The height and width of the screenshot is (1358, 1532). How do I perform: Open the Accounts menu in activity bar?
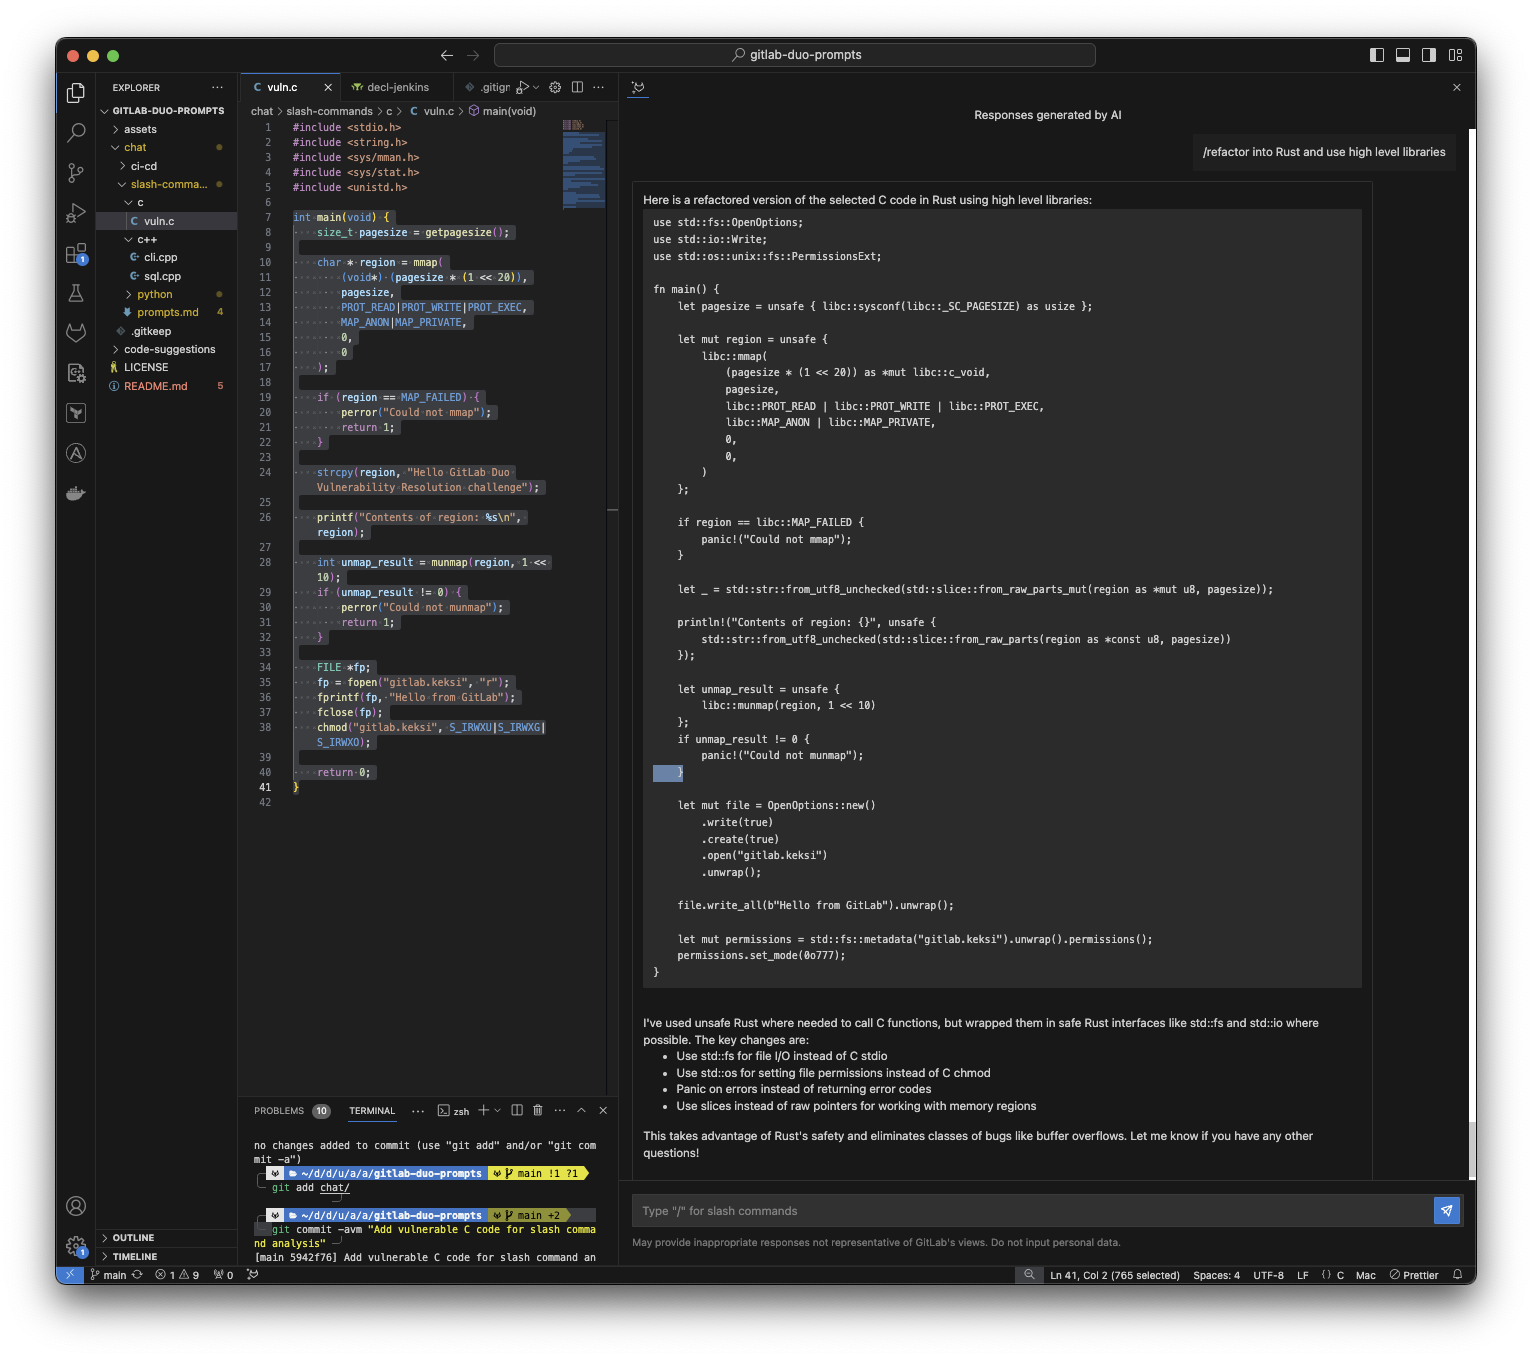click(x=76, y=1206)
